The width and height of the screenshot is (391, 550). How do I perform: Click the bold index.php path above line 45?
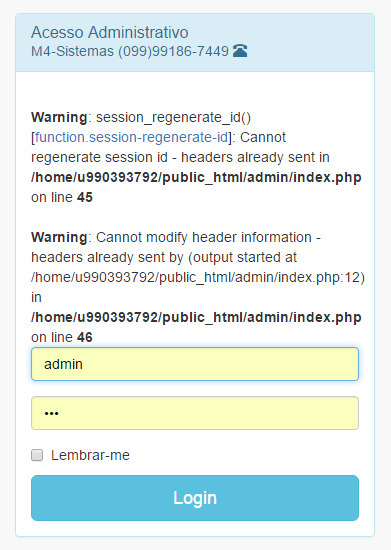coord(196,177)
